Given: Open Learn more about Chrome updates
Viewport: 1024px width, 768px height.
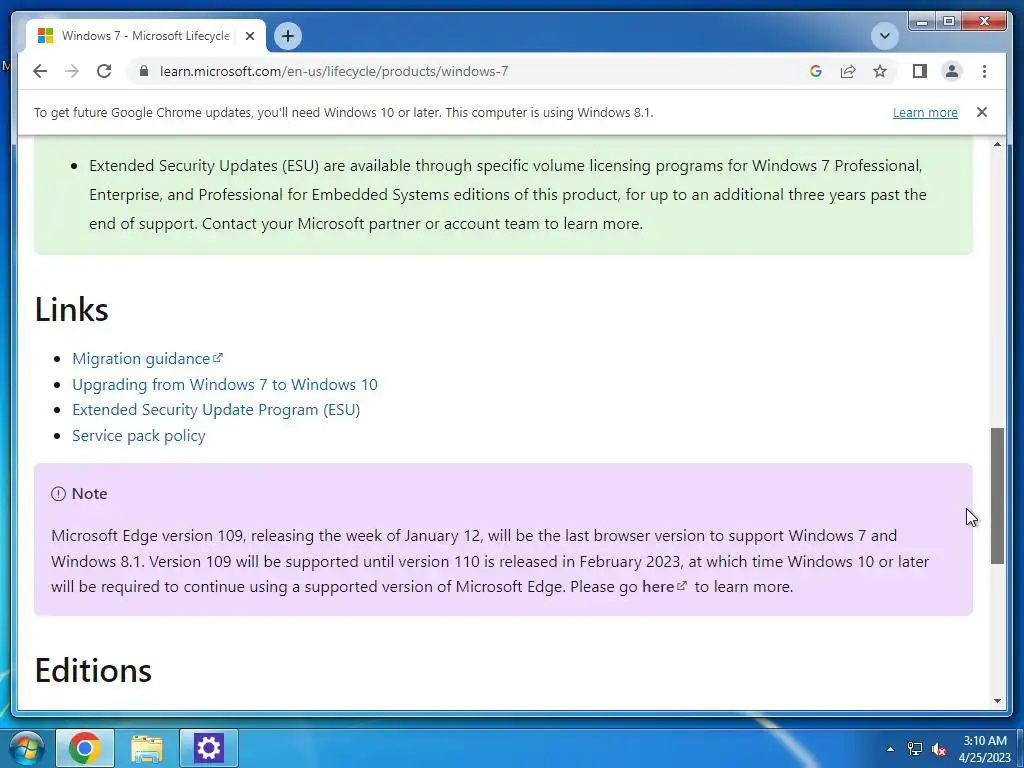Looking at the screenshot, I should 925,112.
